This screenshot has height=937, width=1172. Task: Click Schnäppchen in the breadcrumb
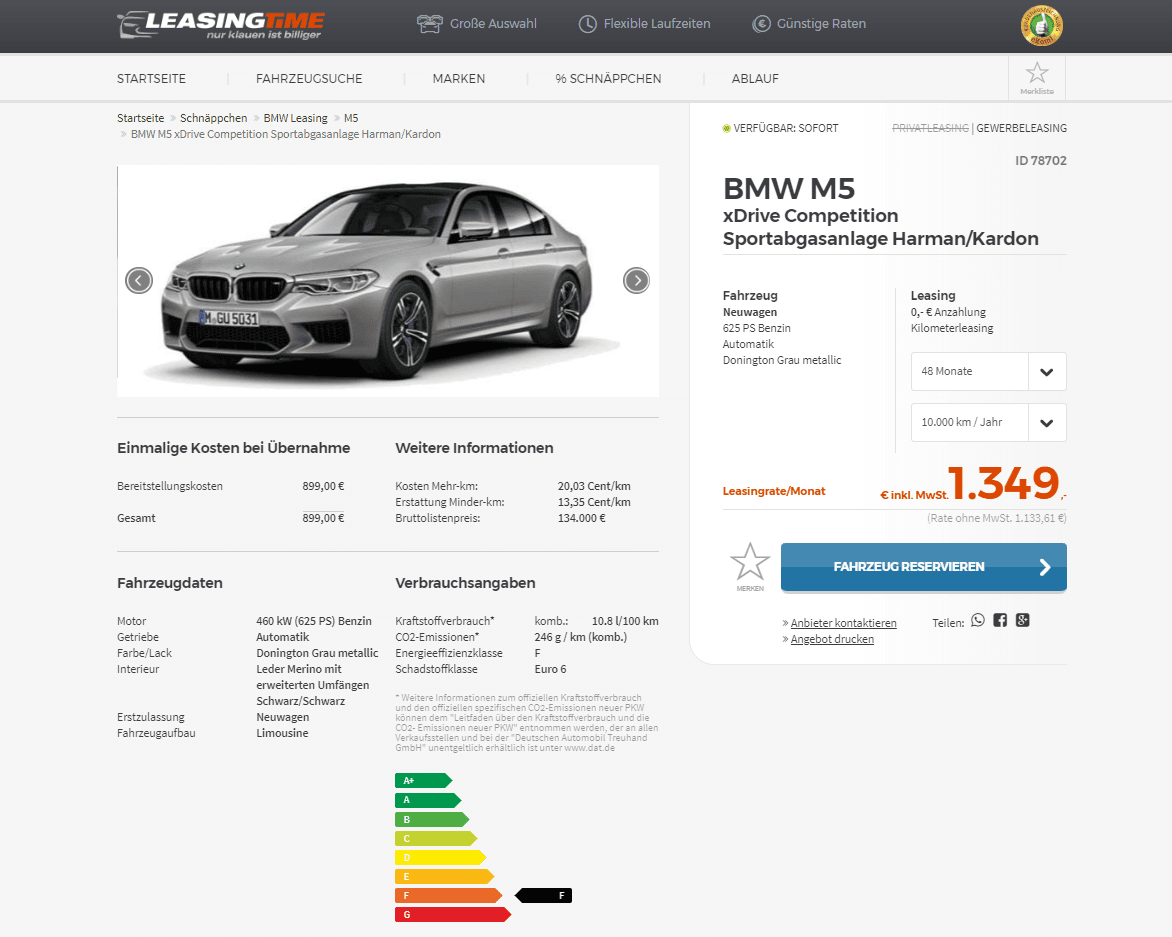213,118
